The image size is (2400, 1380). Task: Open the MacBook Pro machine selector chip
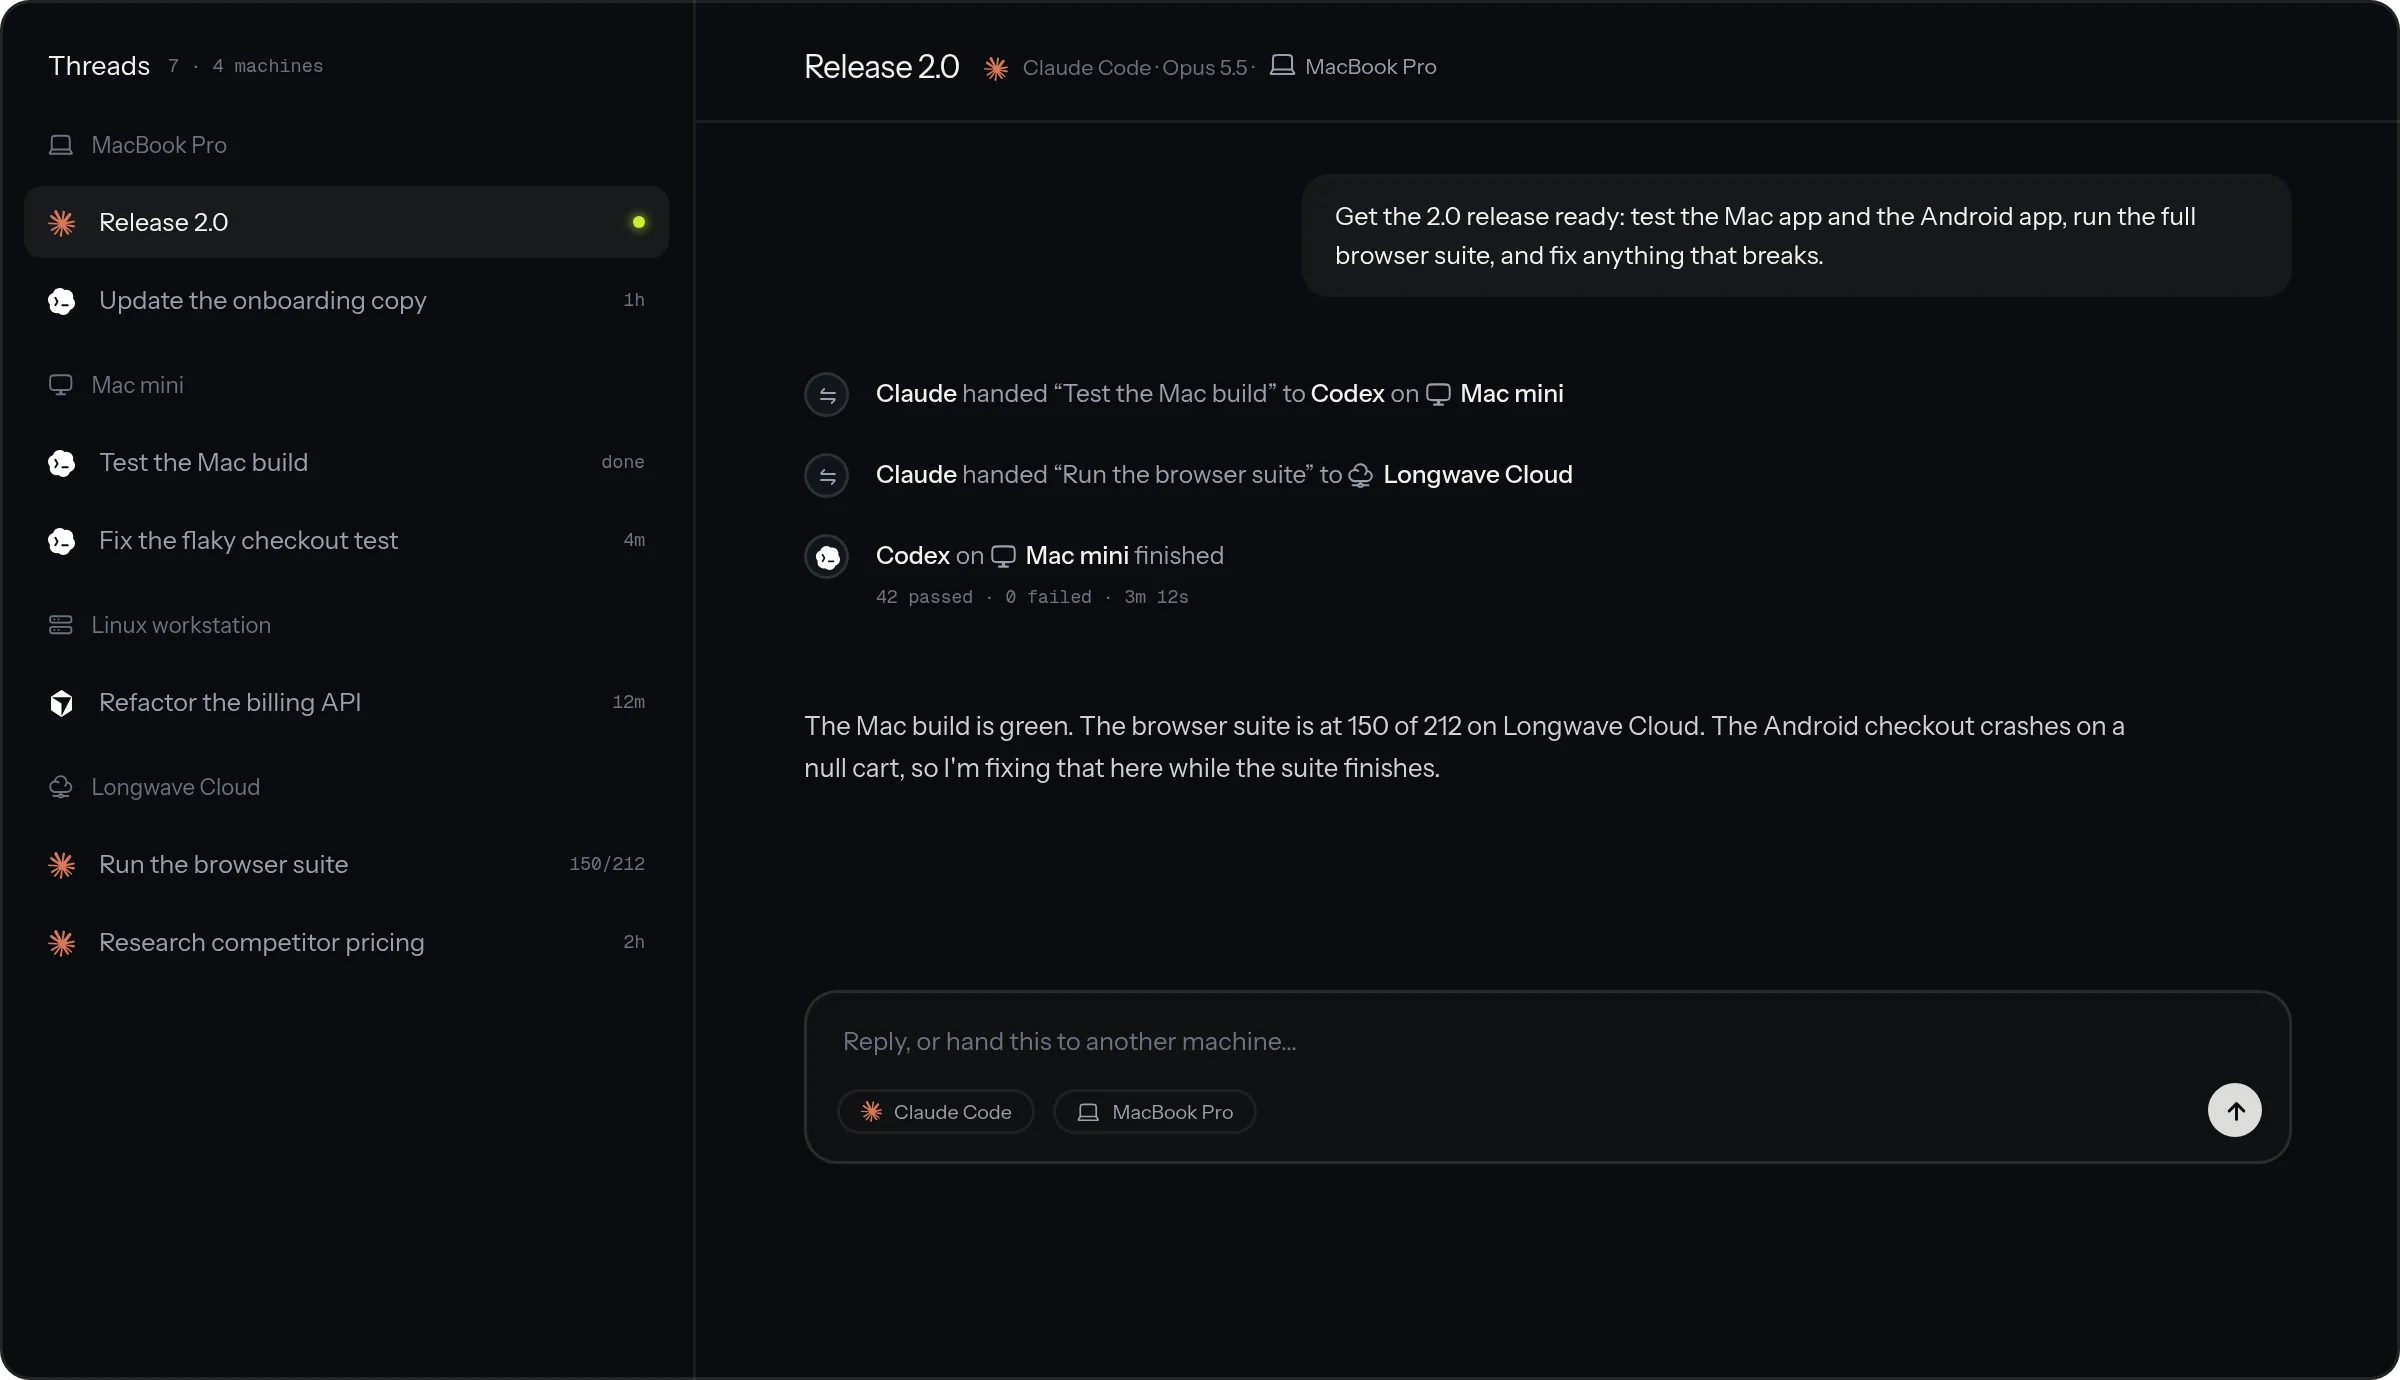tap(1155, 1112)
